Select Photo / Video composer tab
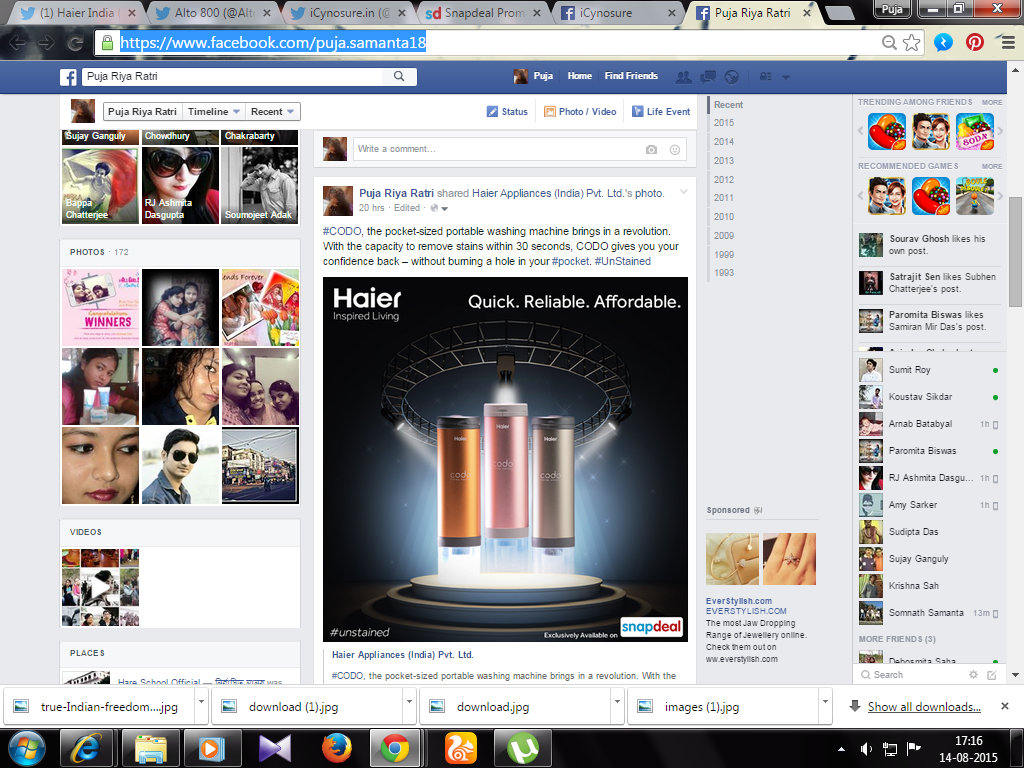 coord(580,112)
